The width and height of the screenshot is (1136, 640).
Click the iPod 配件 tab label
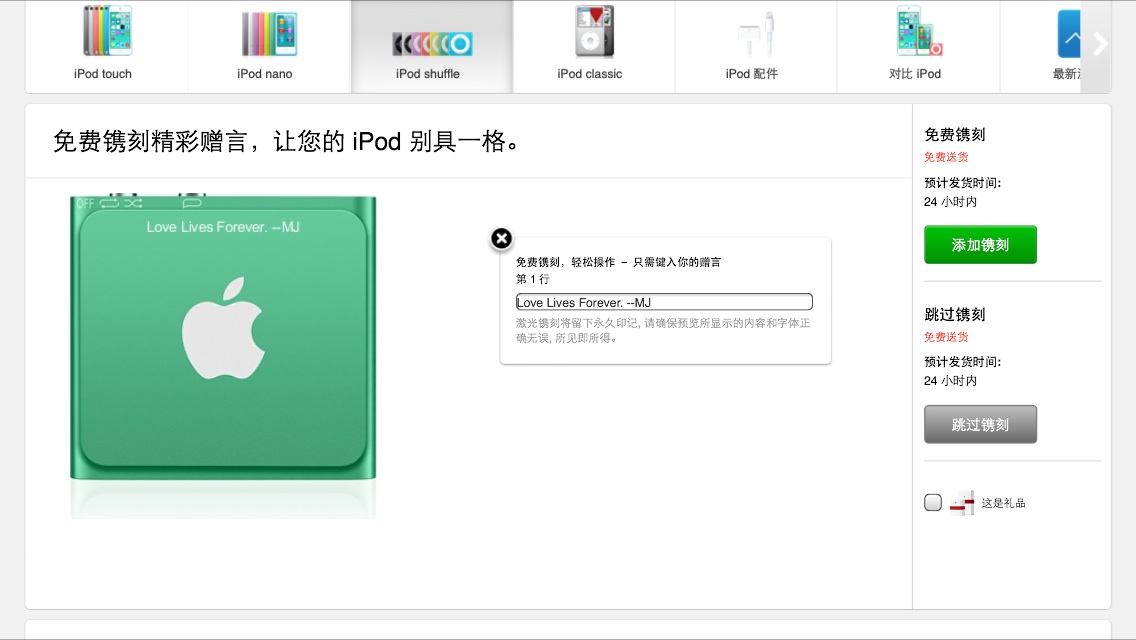pyautogui.click(x=752, y=74)
